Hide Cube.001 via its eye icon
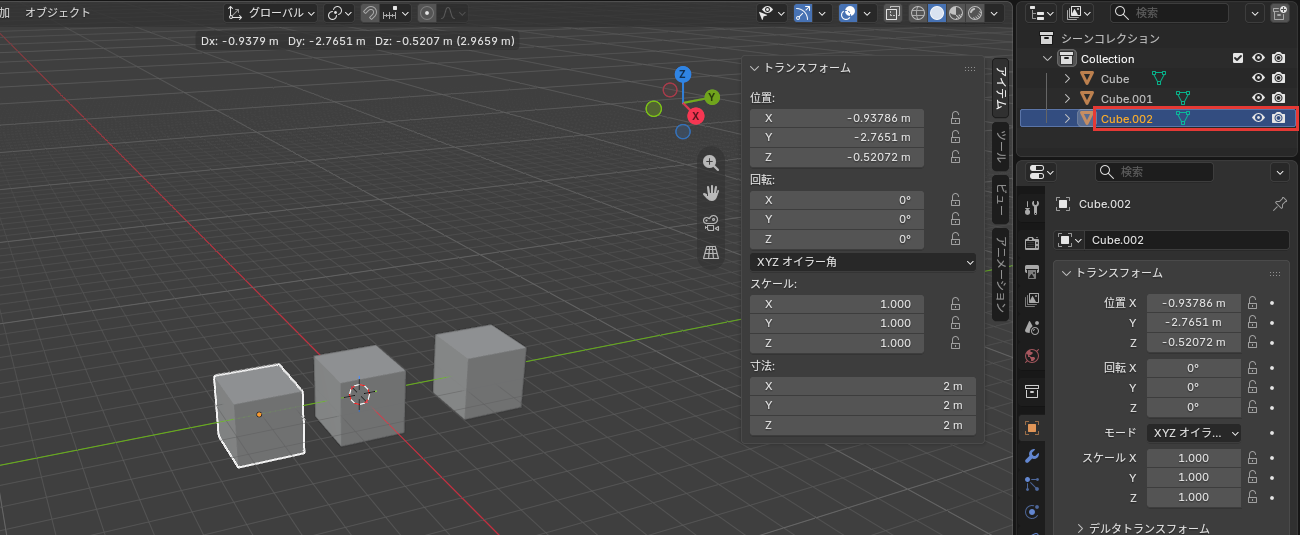The image size is (1300, 535). coord(1259,98)
